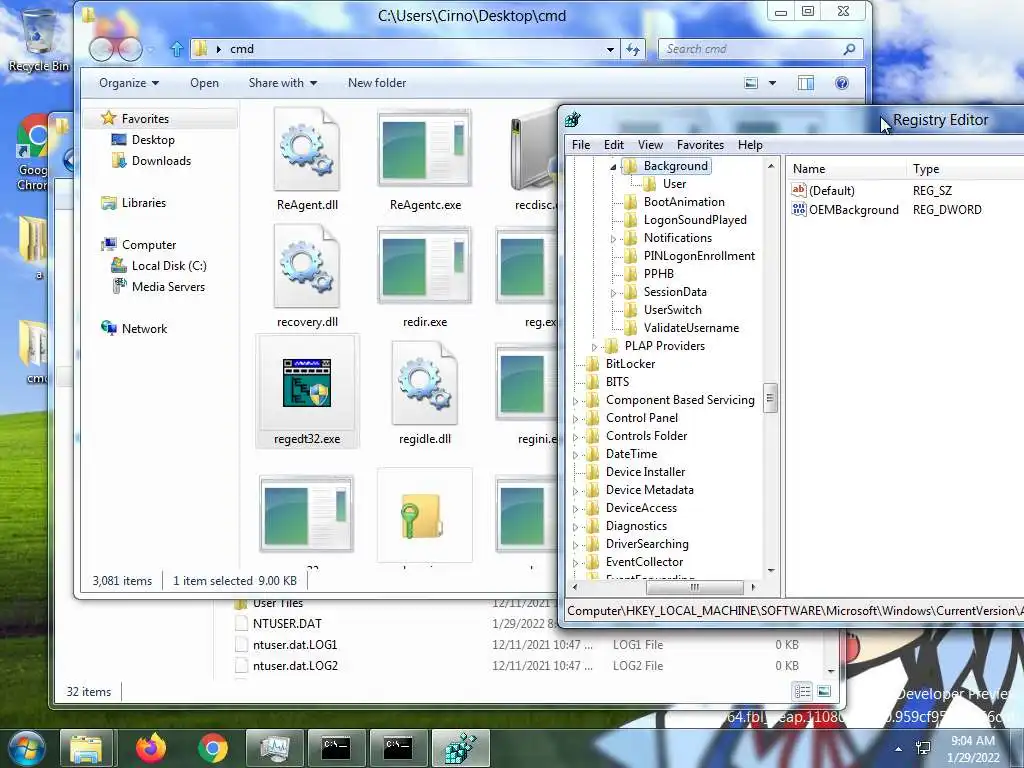Image resolution: width=1024 pixels, height=768 pixels.
Task: Open the Share with dropdown
Action: point(283,83)
